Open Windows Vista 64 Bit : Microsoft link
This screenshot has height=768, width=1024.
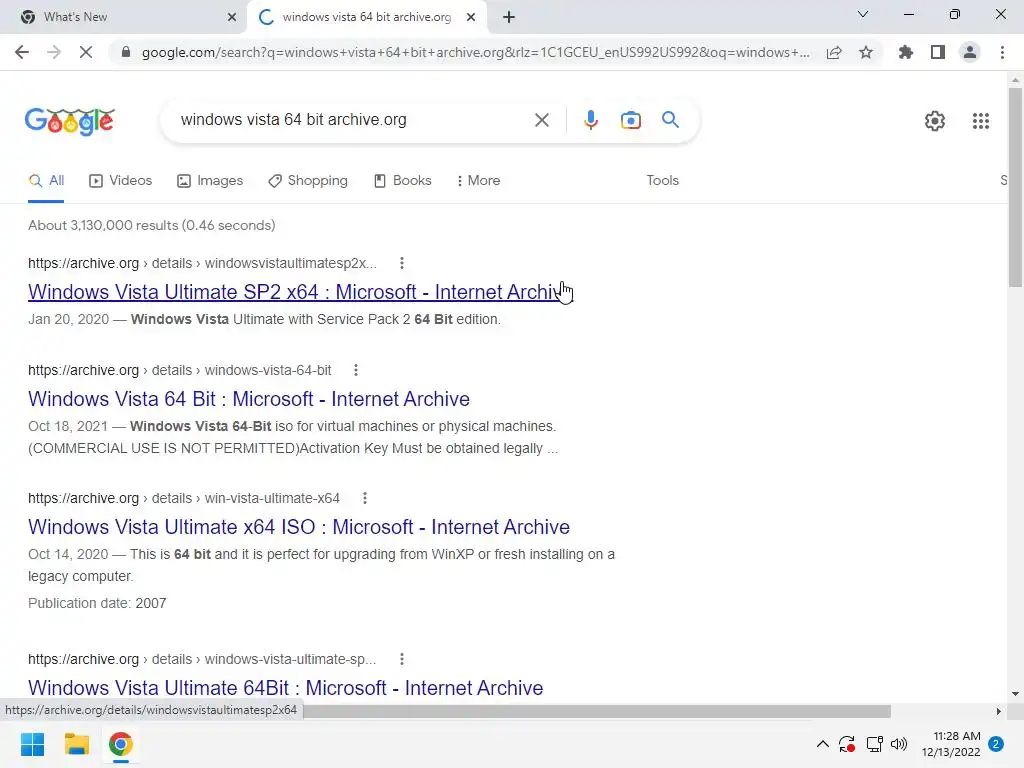(249, 399)
